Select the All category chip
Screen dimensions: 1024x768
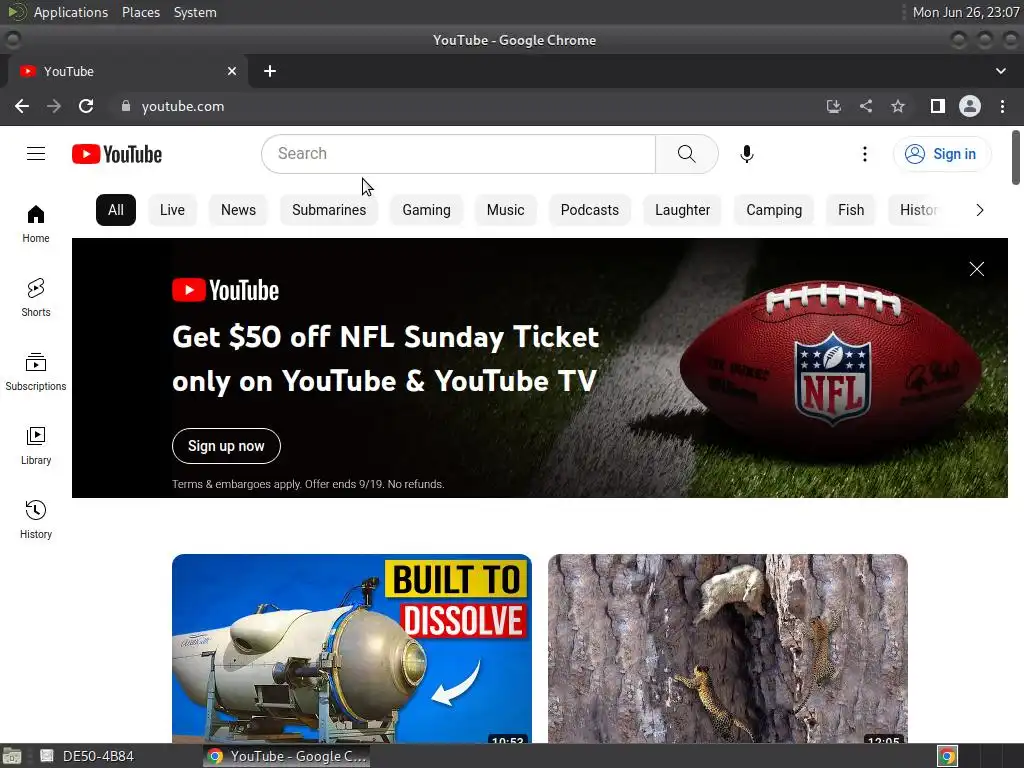coord(116,210)
